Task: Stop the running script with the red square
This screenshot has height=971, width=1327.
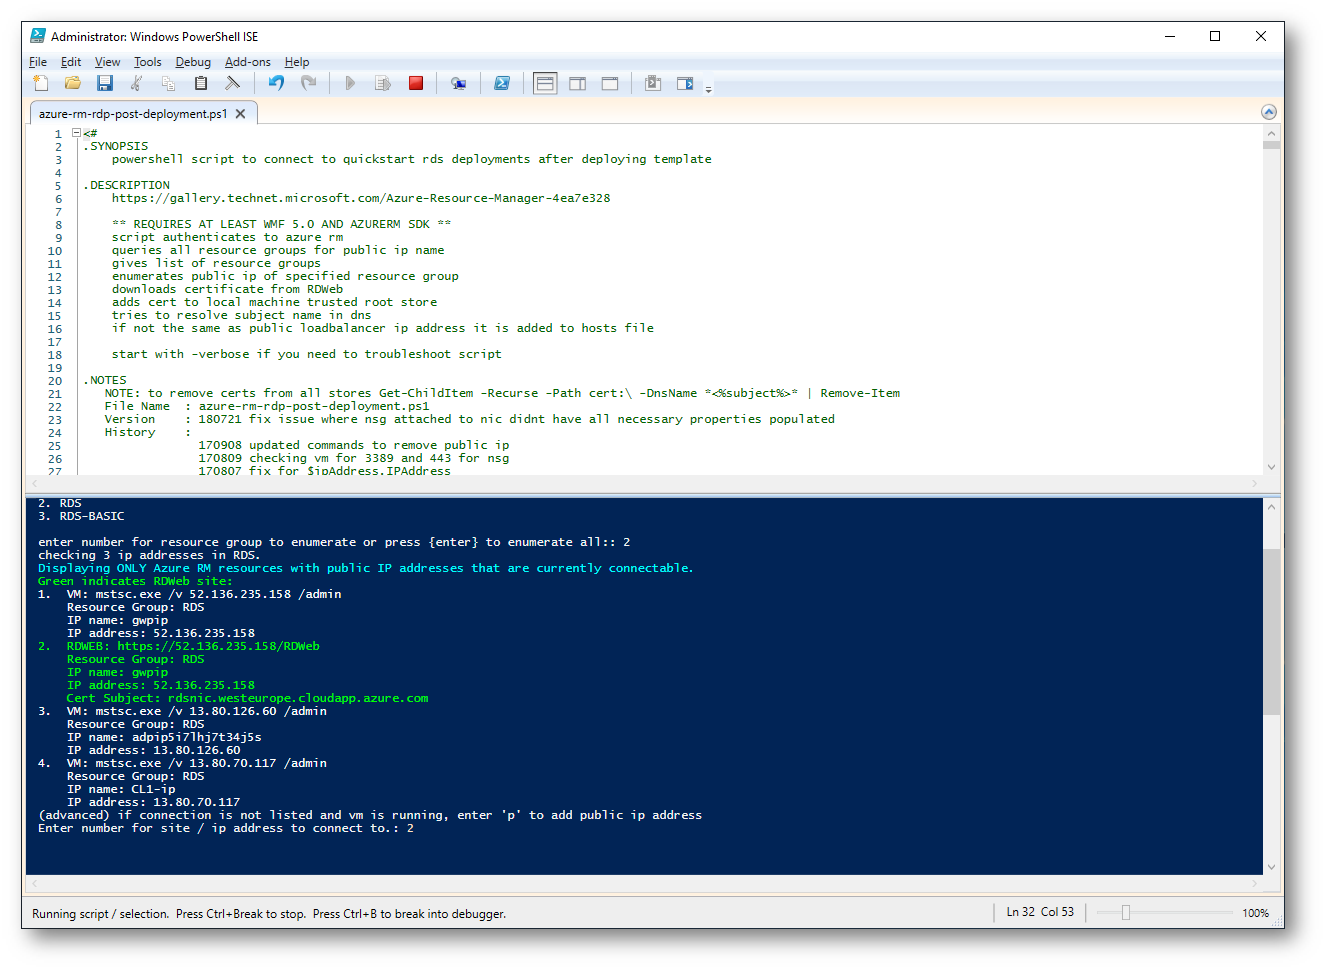Action: 416,84
